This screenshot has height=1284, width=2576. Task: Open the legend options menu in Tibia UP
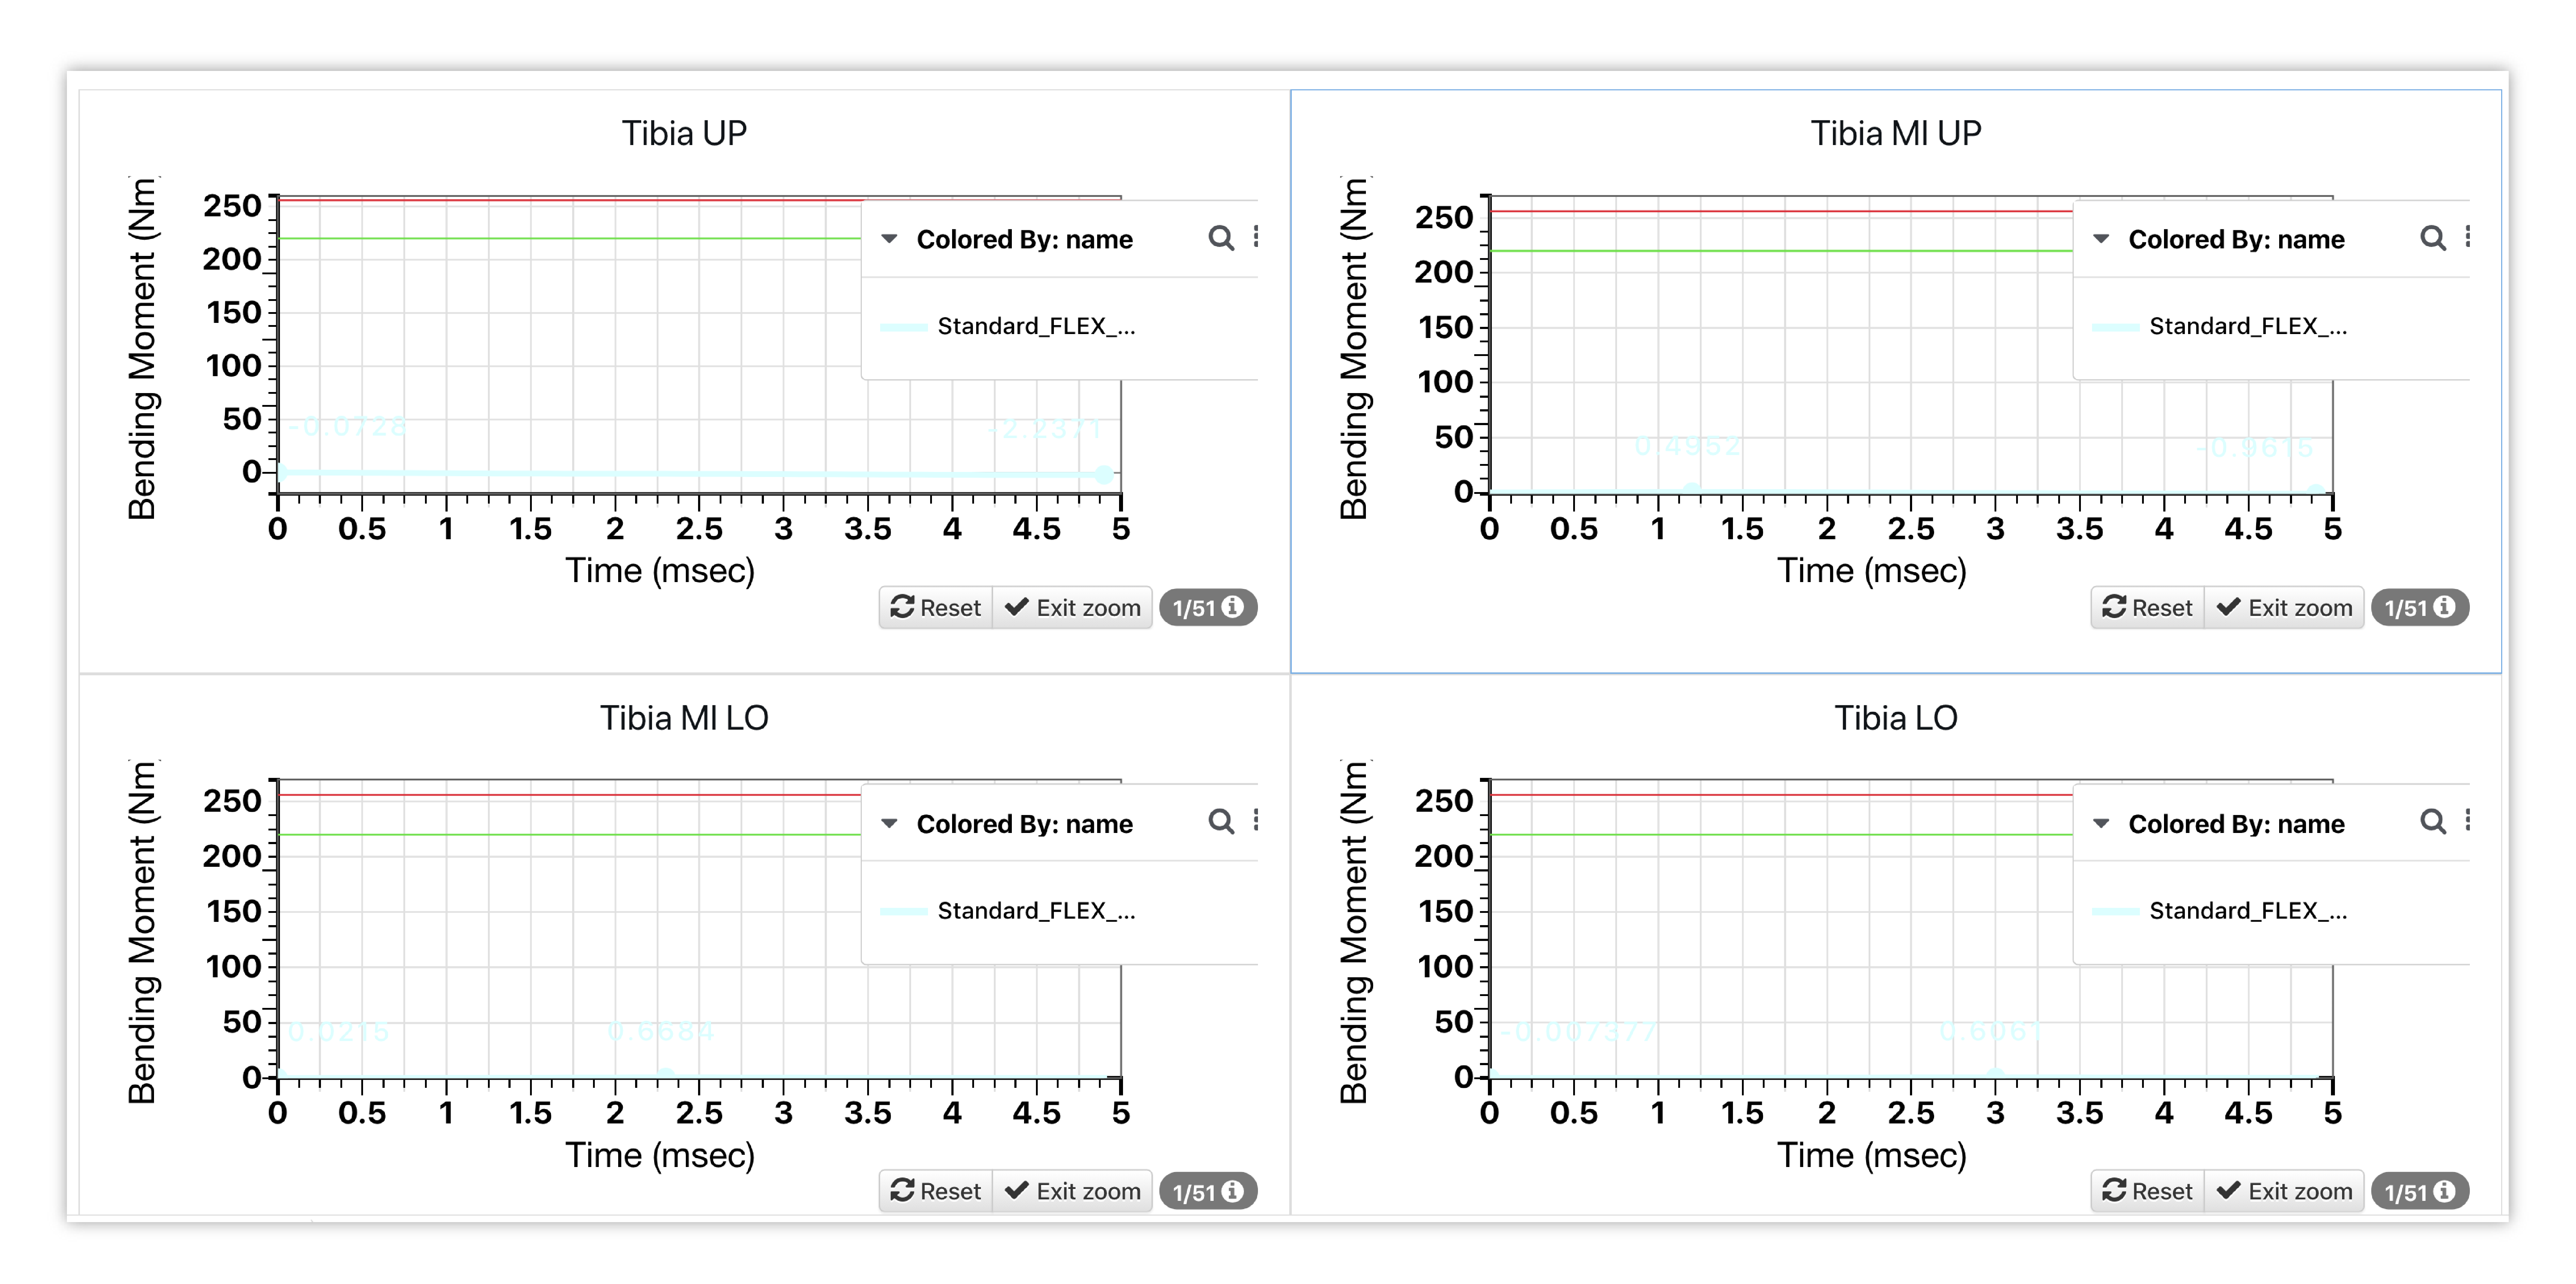pyautogui.click(x=1256, y=237)
